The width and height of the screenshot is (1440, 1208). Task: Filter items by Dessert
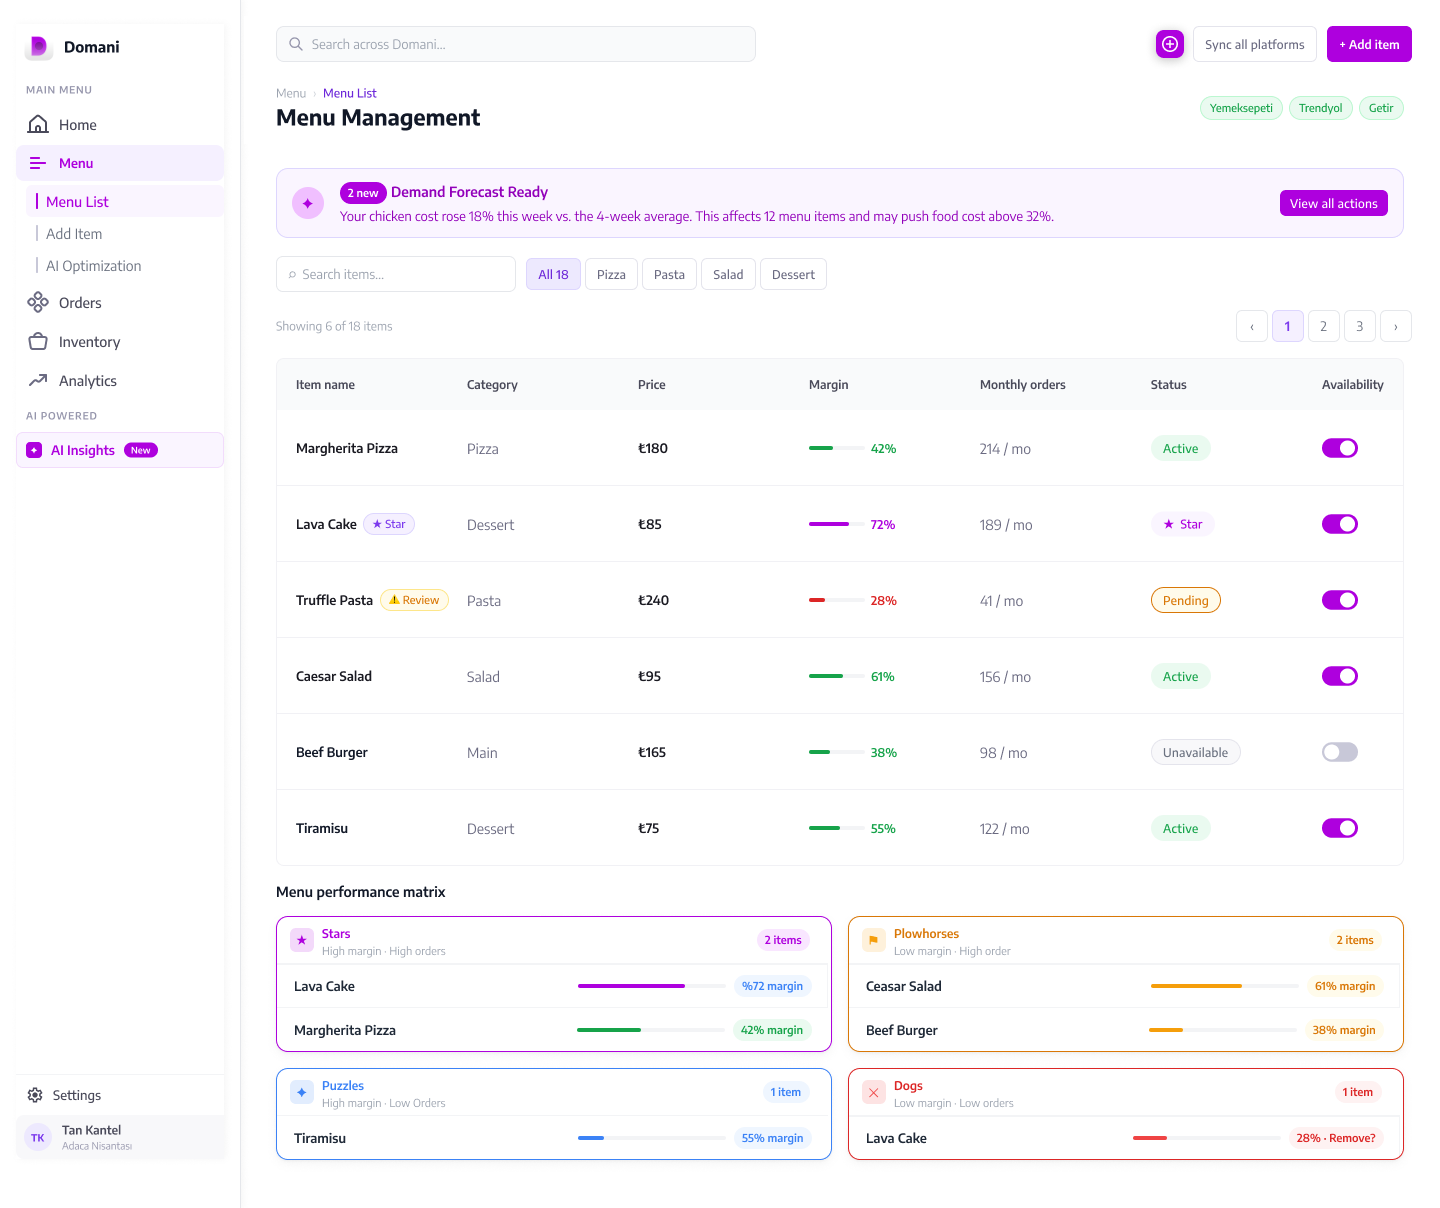coord(793,274)
